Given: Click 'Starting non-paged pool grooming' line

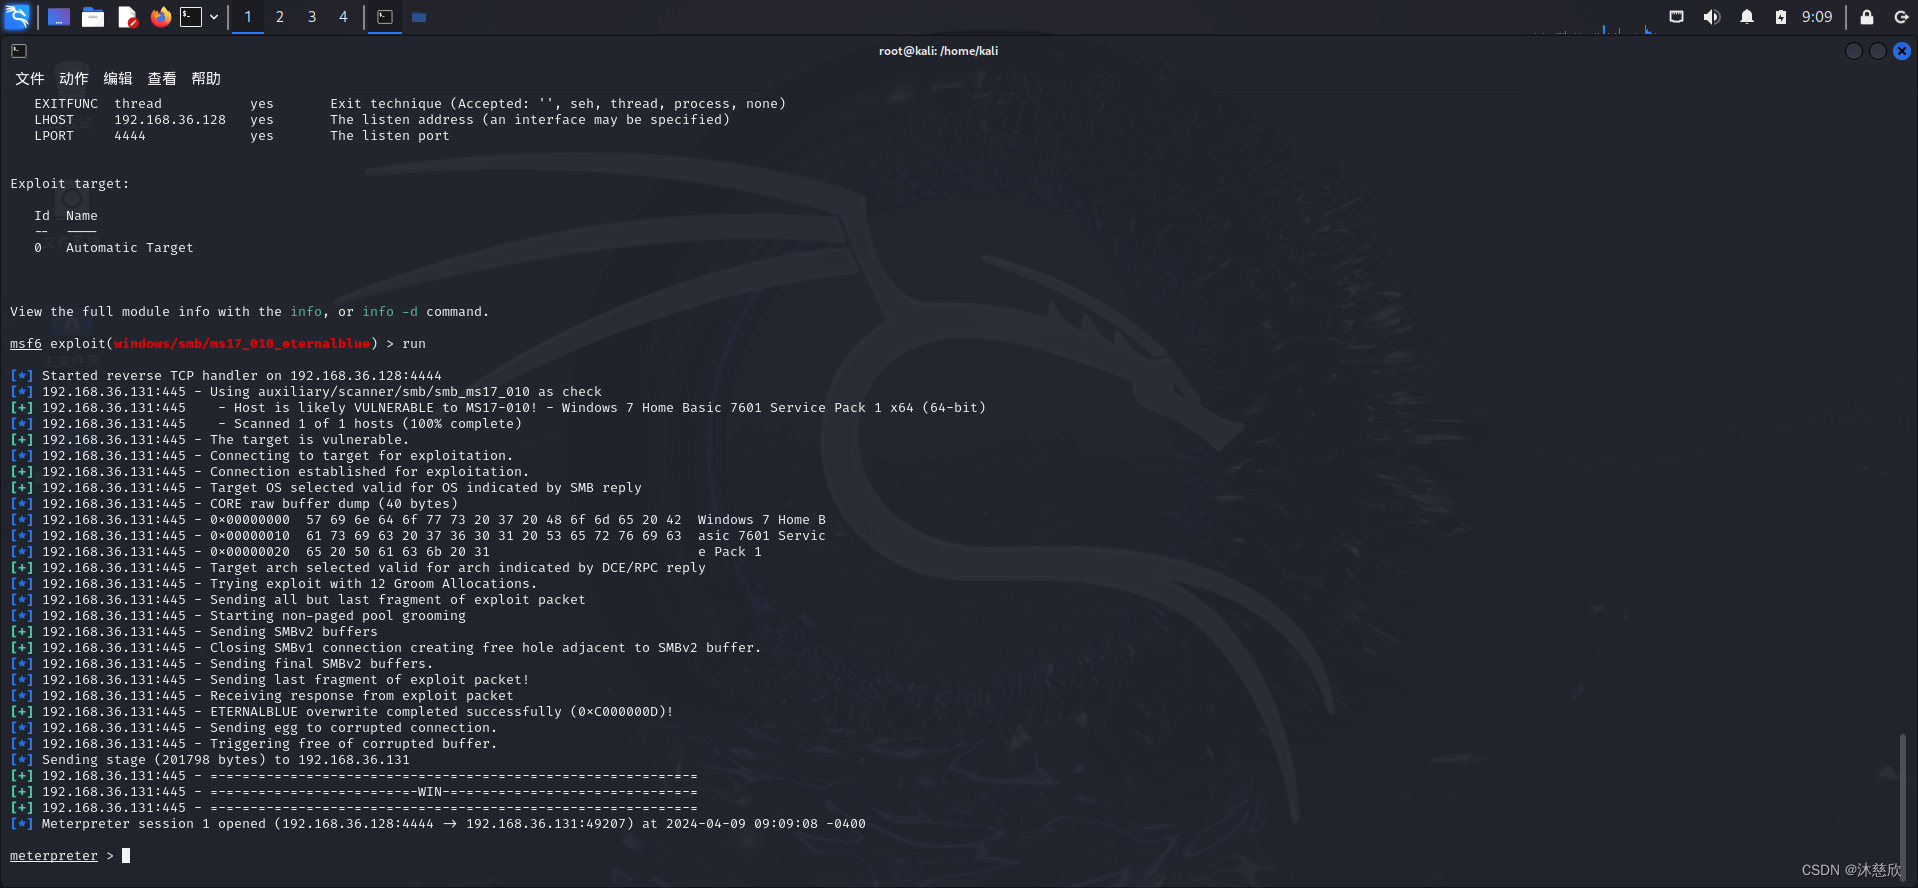Looking at the screenshot, I should [238, 616].
